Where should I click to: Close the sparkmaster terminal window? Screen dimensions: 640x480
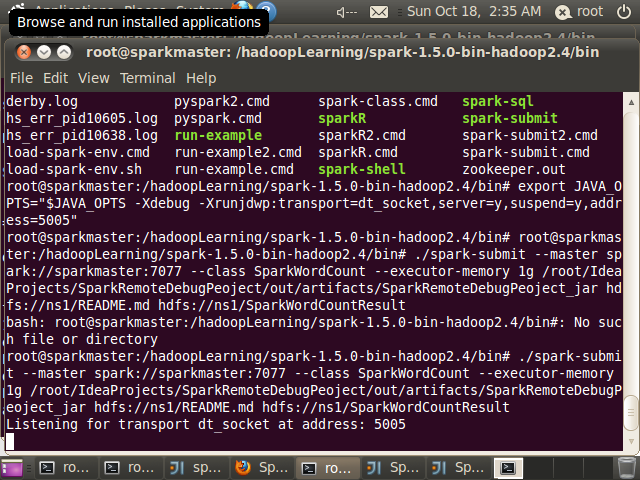pos(24,52)
